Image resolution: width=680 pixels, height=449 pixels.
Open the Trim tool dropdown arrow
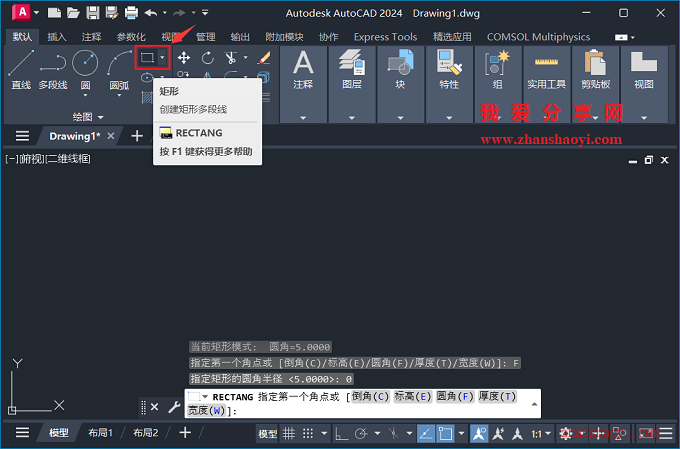[x=245, y=57]
